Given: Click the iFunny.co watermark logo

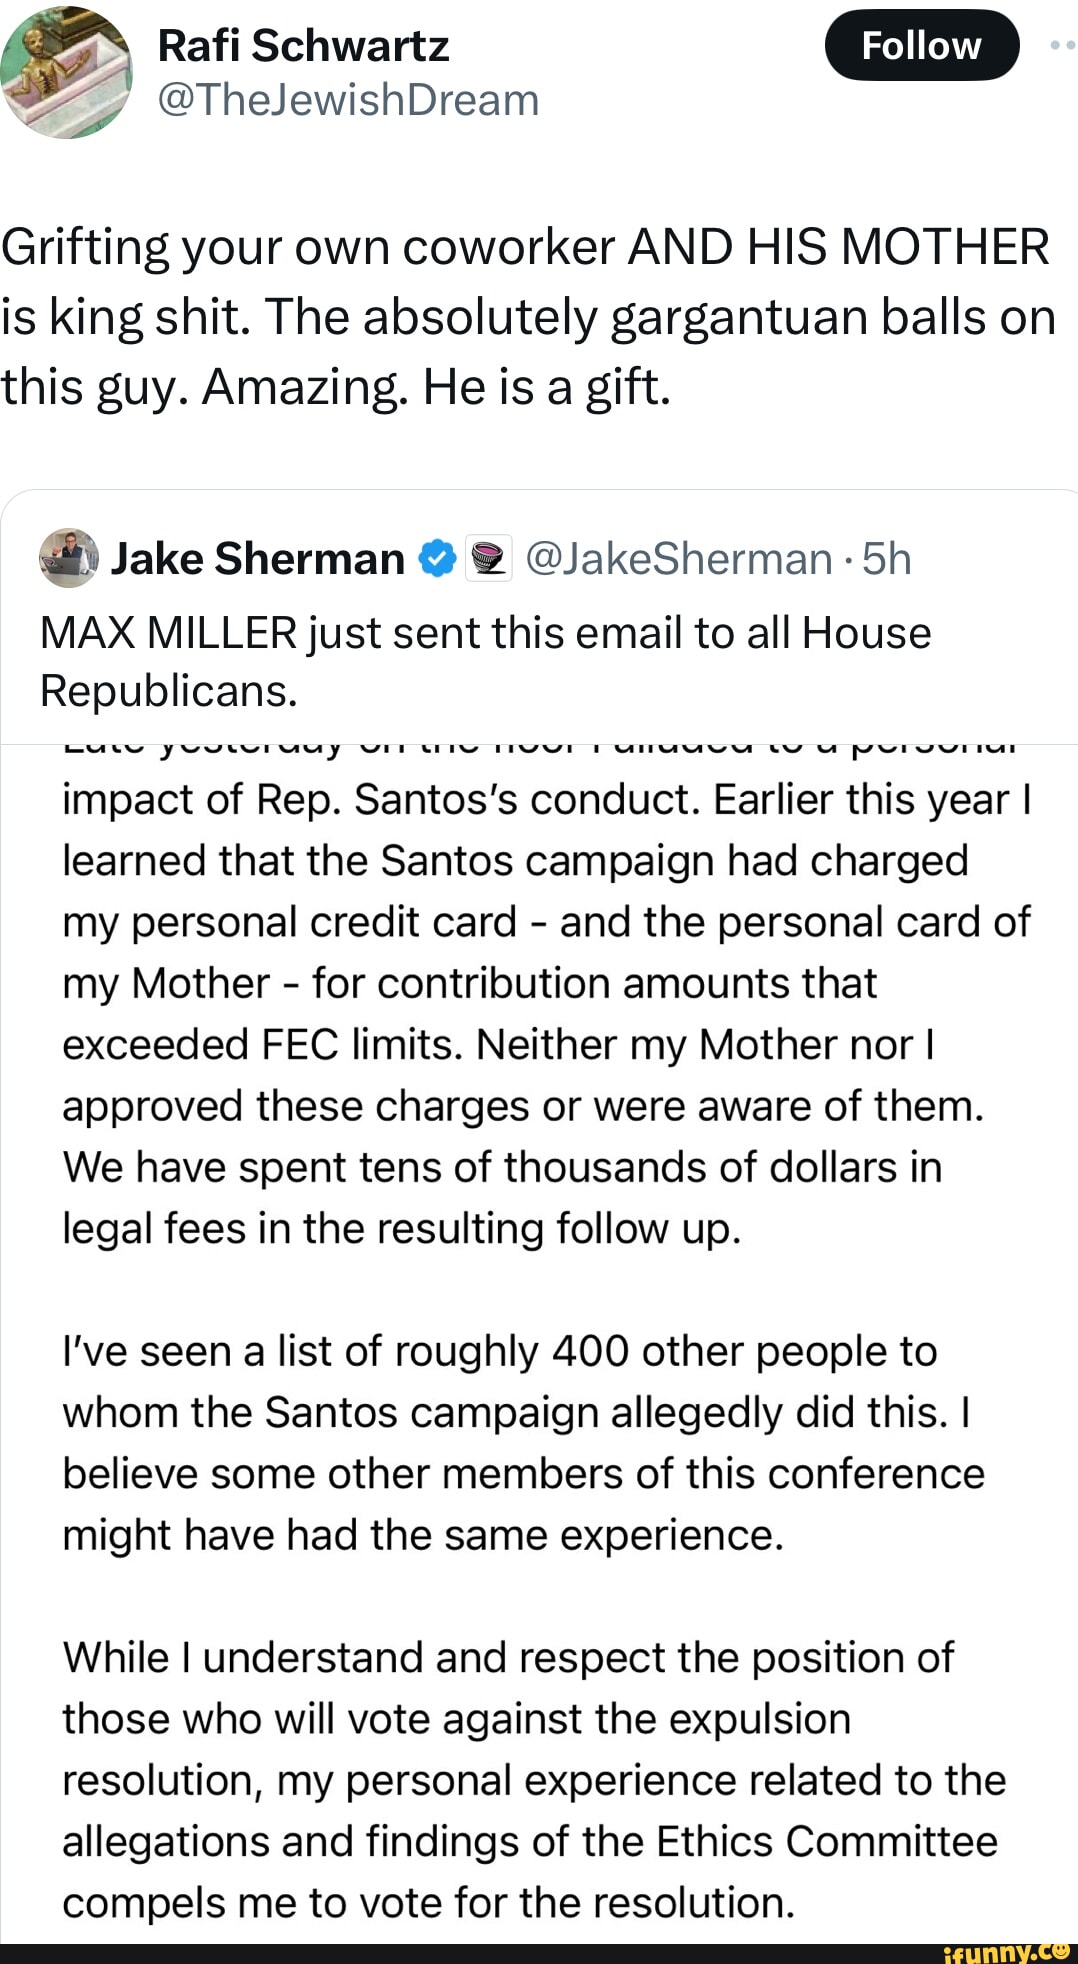Looking at the screenshot, I should coord(1005,1951).
